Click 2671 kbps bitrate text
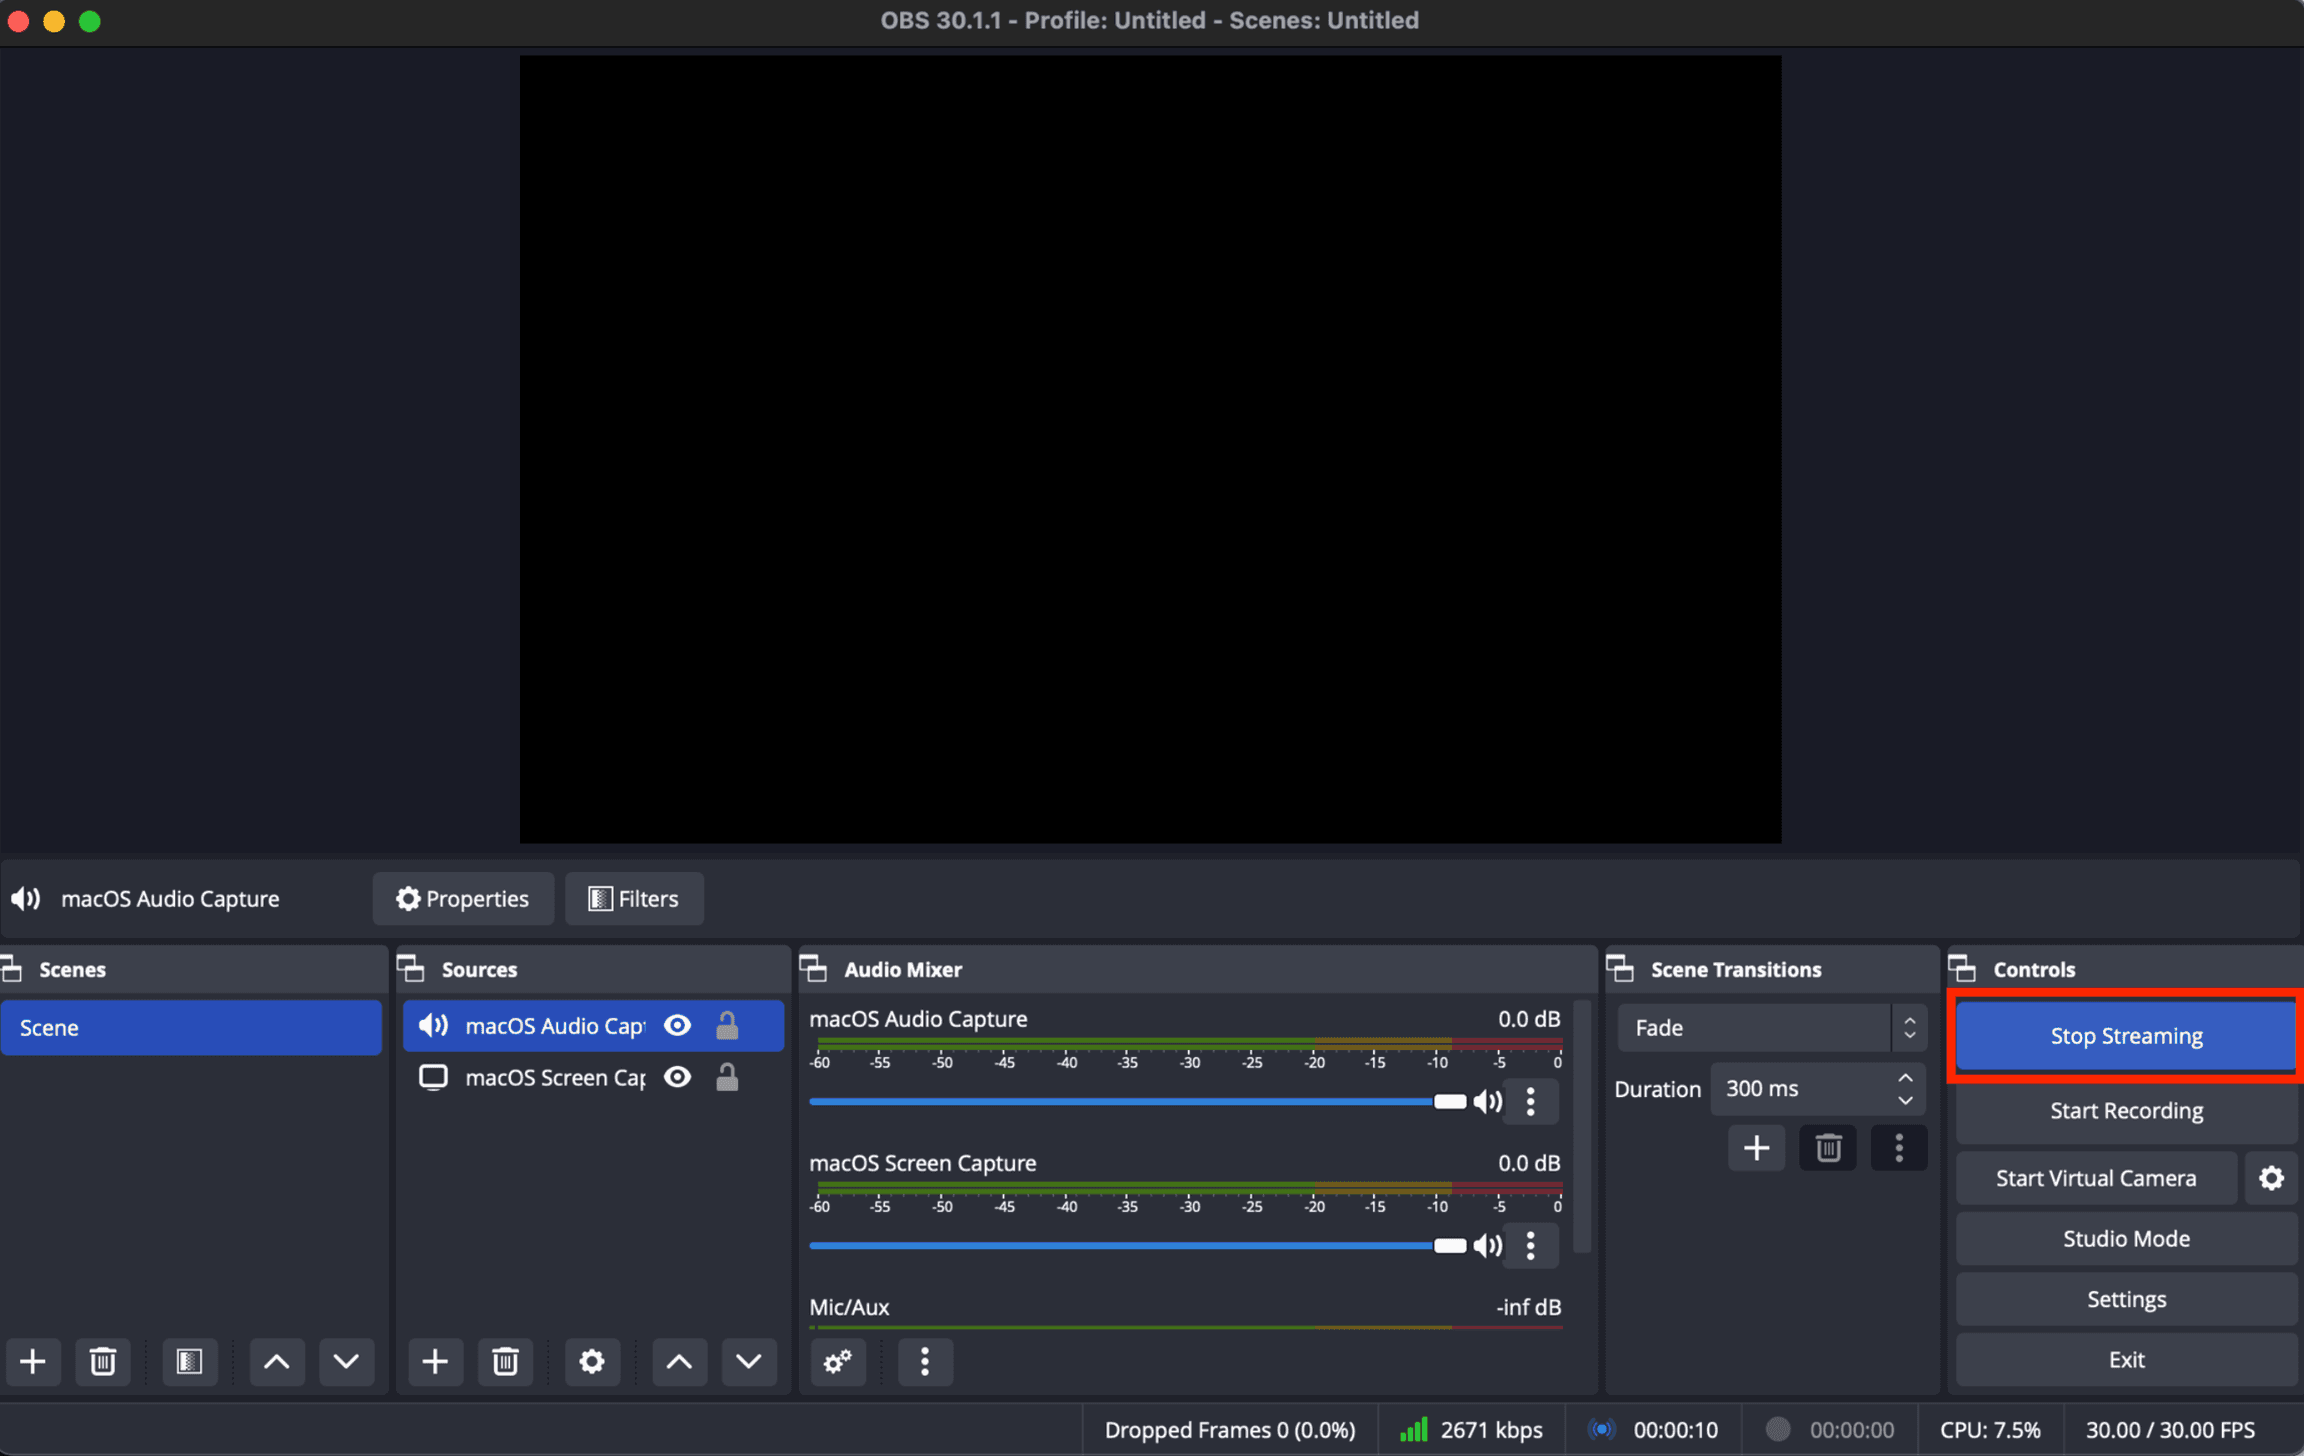 pos(1491,1430)
